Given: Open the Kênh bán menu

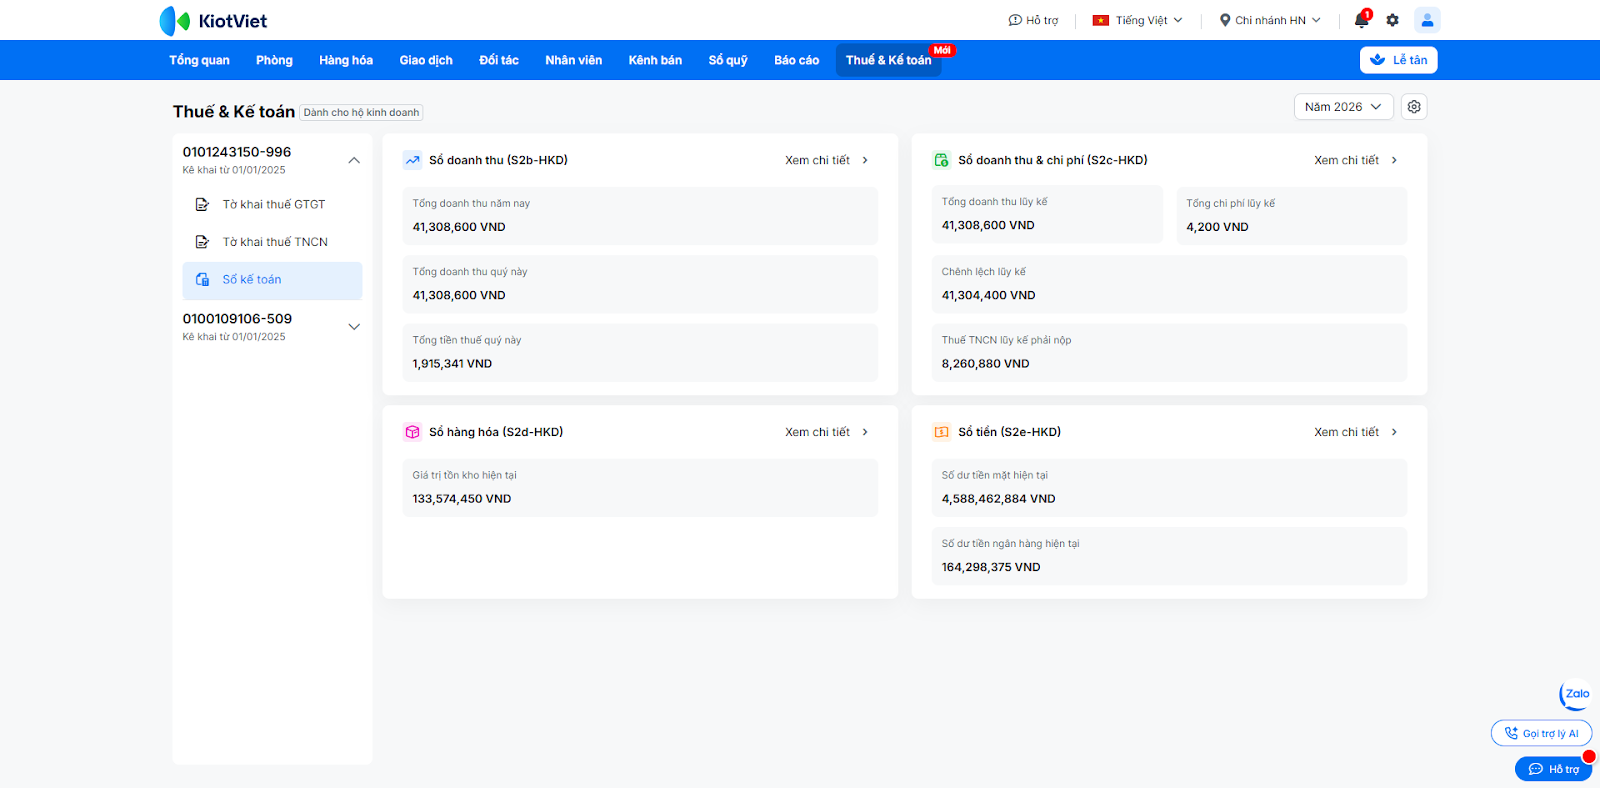Looking at the screenshot, I should (655, 60).
